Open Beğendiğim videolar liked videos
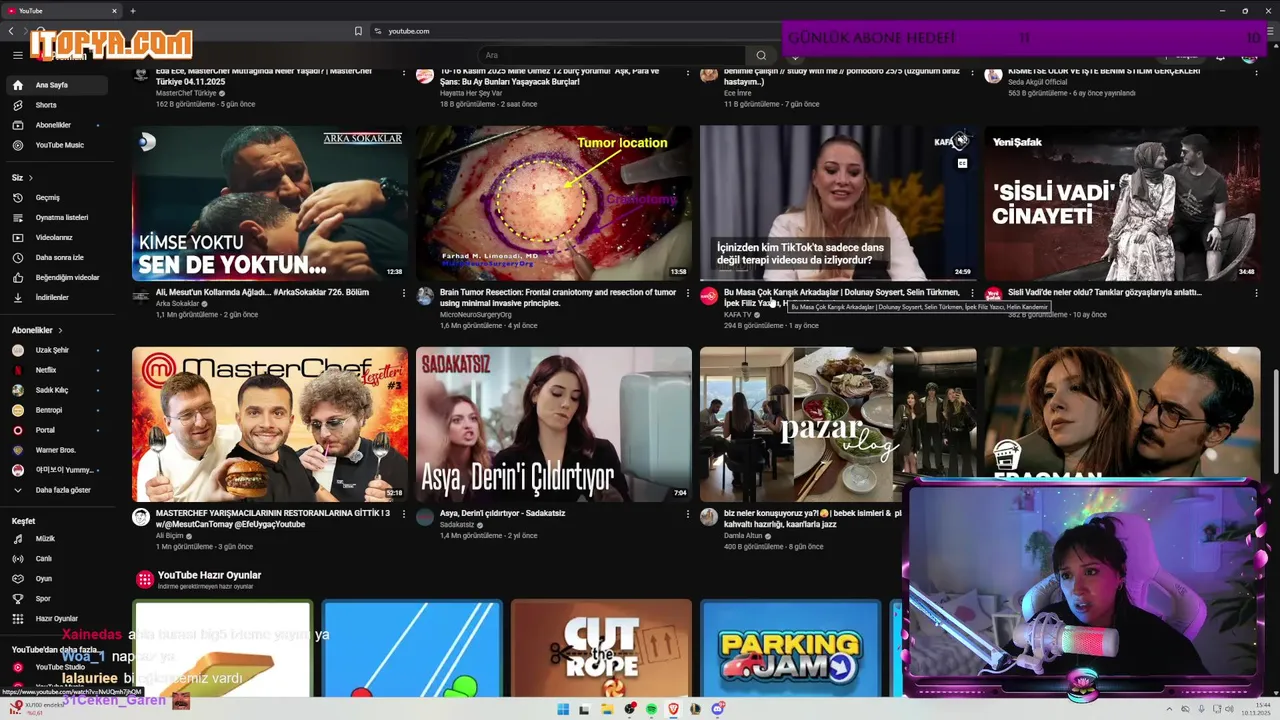Viewport: 1280px width, 720px height. point(56,277)
